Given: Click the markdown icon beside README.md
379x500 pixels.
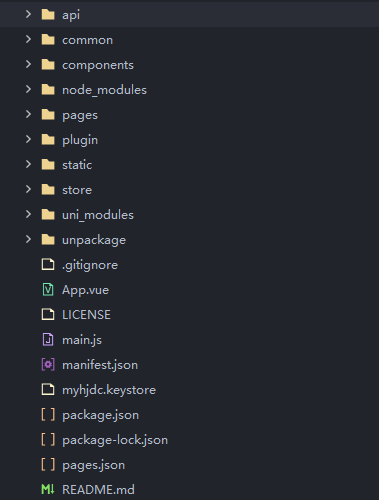Looking at the screenshot, I should click(x=48, y=489).
